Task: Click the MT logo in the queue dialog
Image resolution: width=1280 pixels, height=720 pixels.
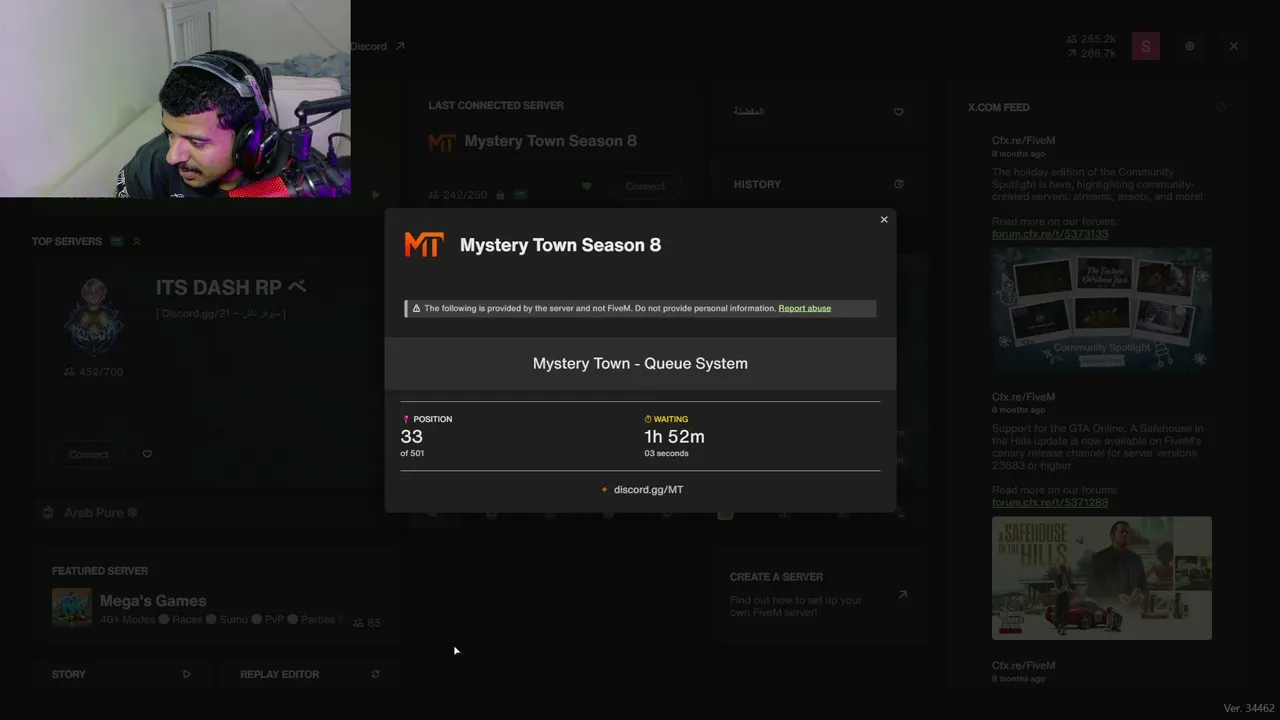Action: click(x=423, y=245)
